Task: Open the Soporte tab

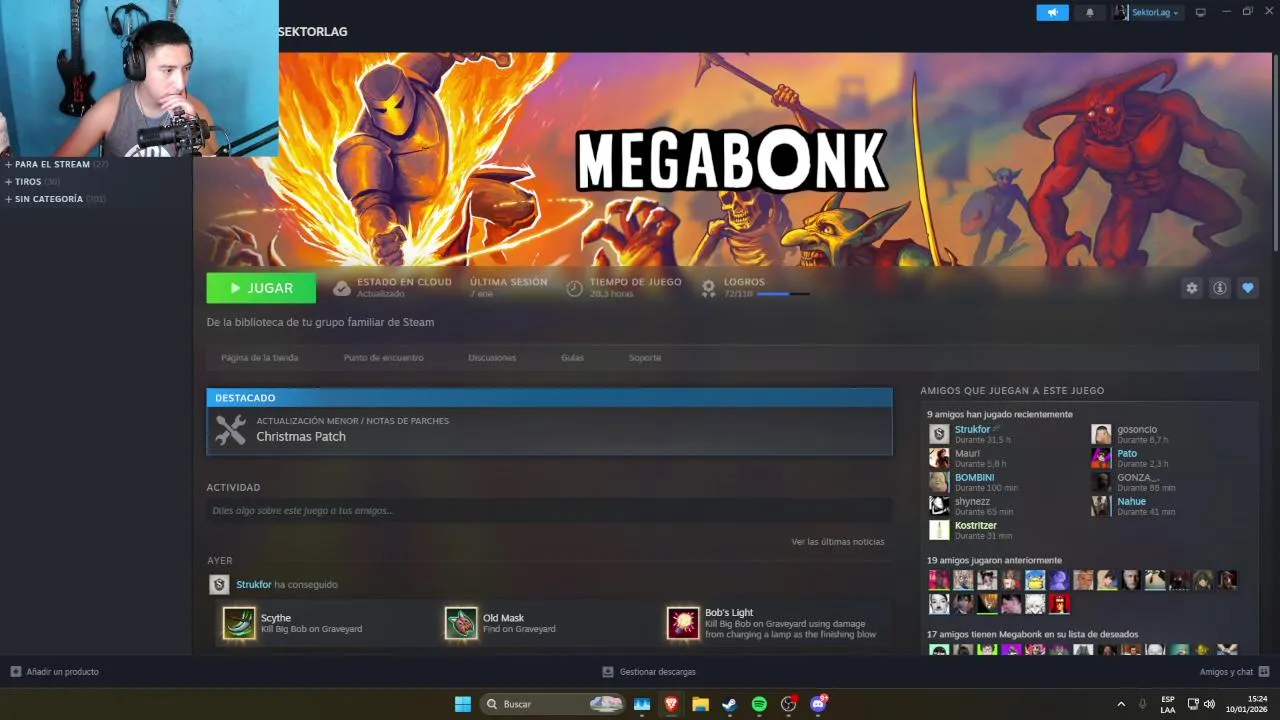Action: click(x=645, y=357)
